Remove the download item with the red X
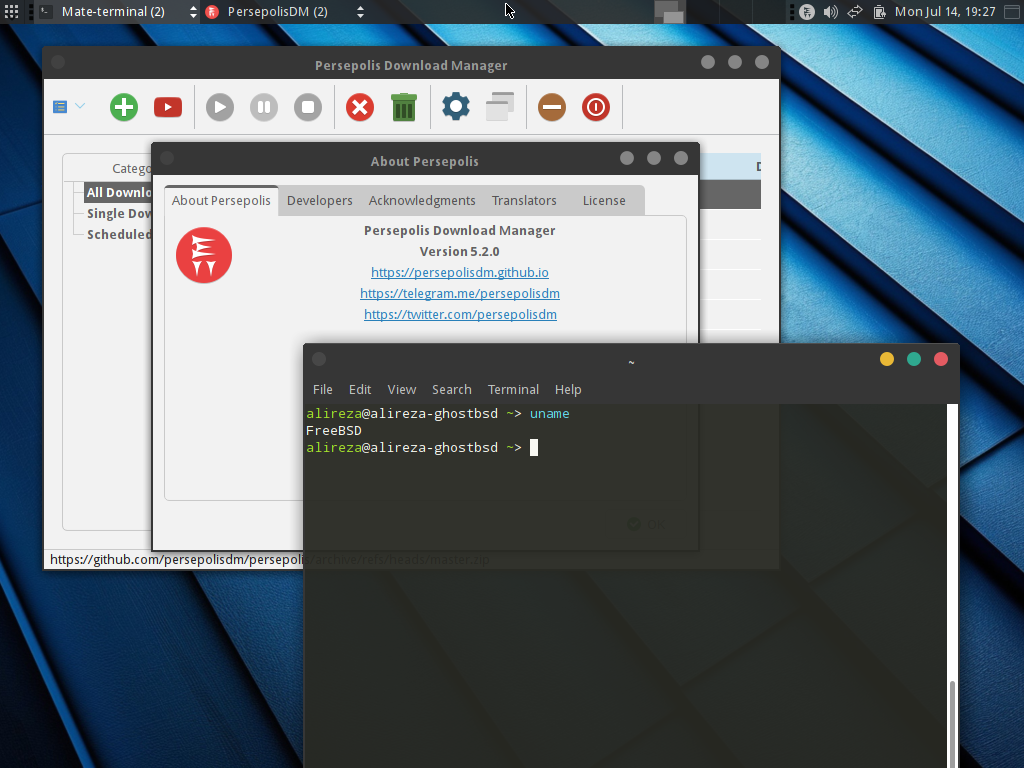The width and height of the screenshot is (1024, 768). click(360, 107)
